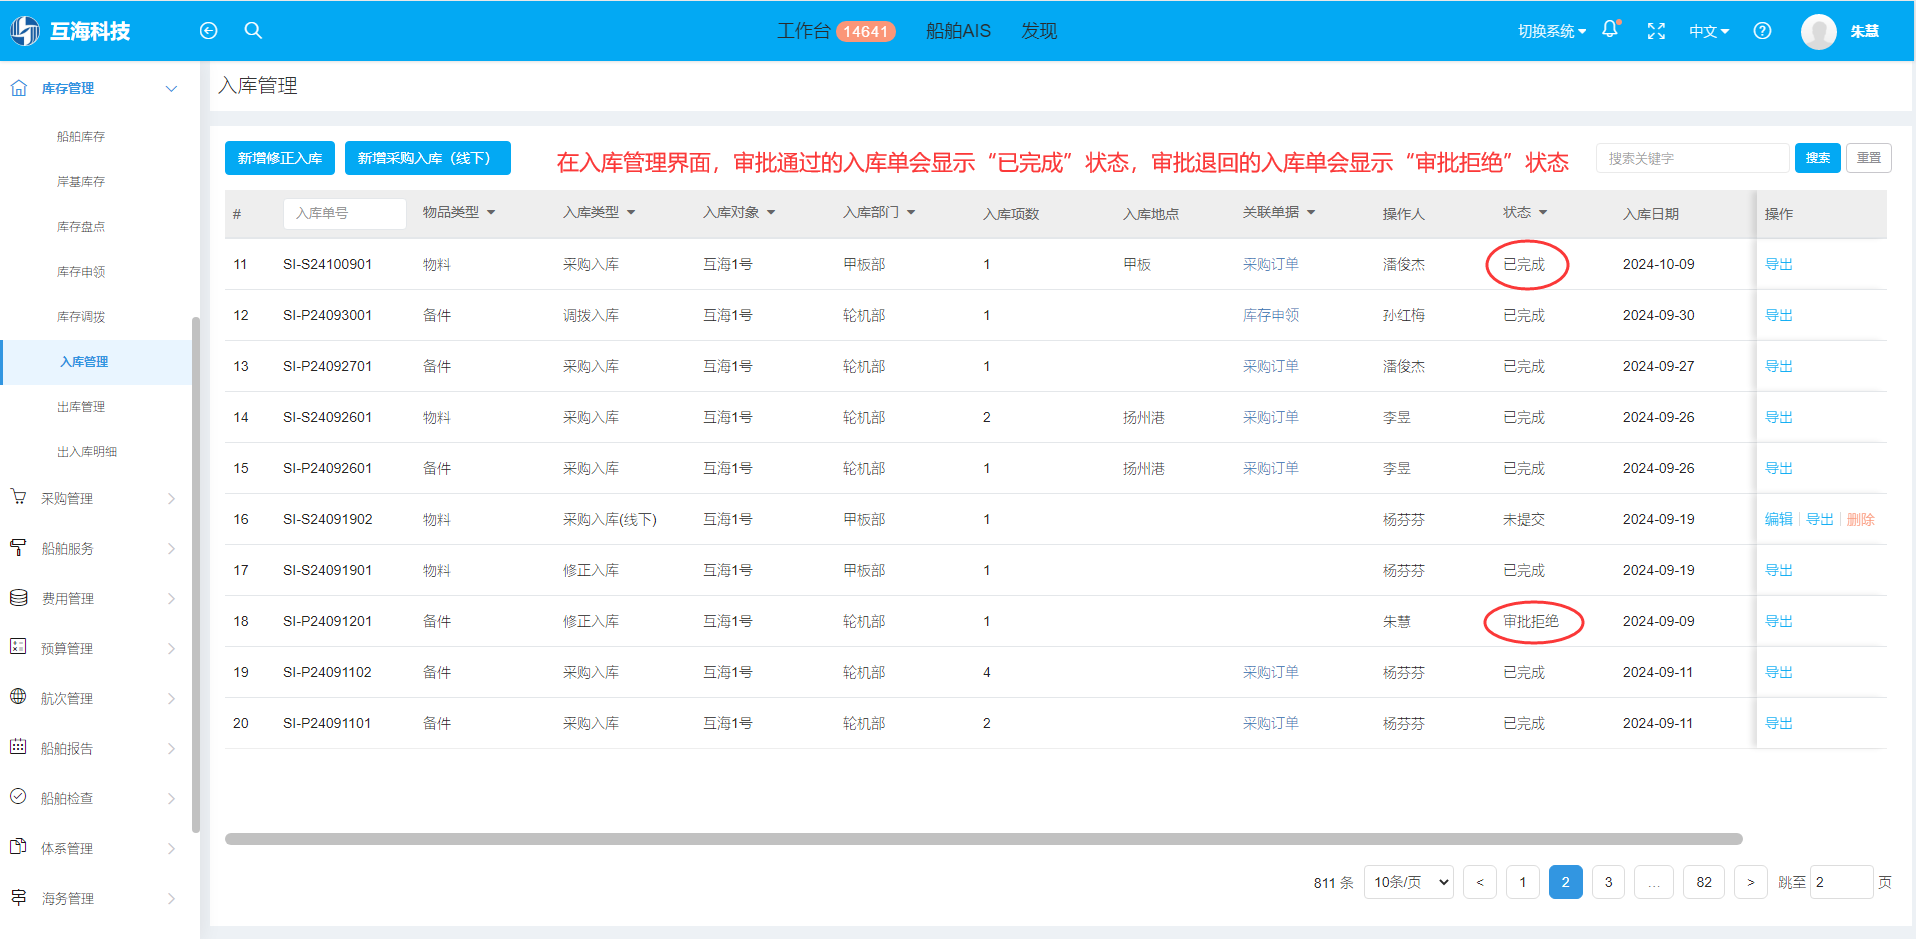Viewport: 1916px width, 939px height.
Task: Click the 航次管理 globe icon
Action: pos(18,697)
